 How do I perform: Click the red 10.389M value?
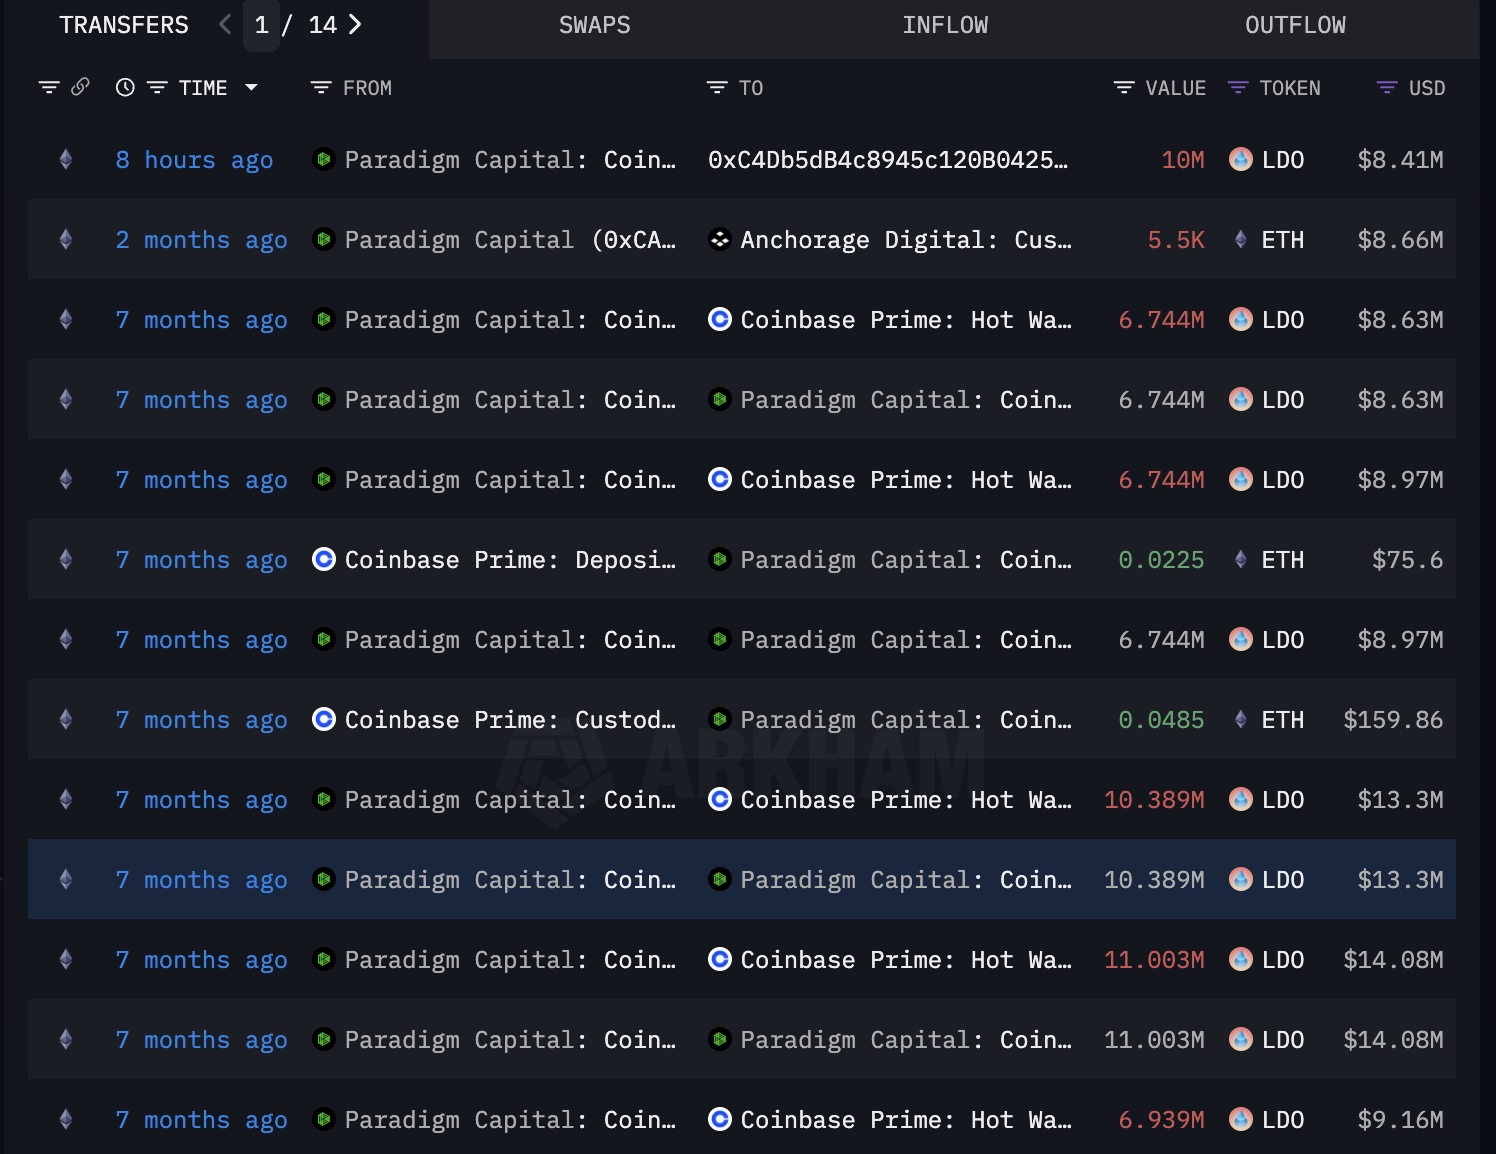pos(1154,800)
